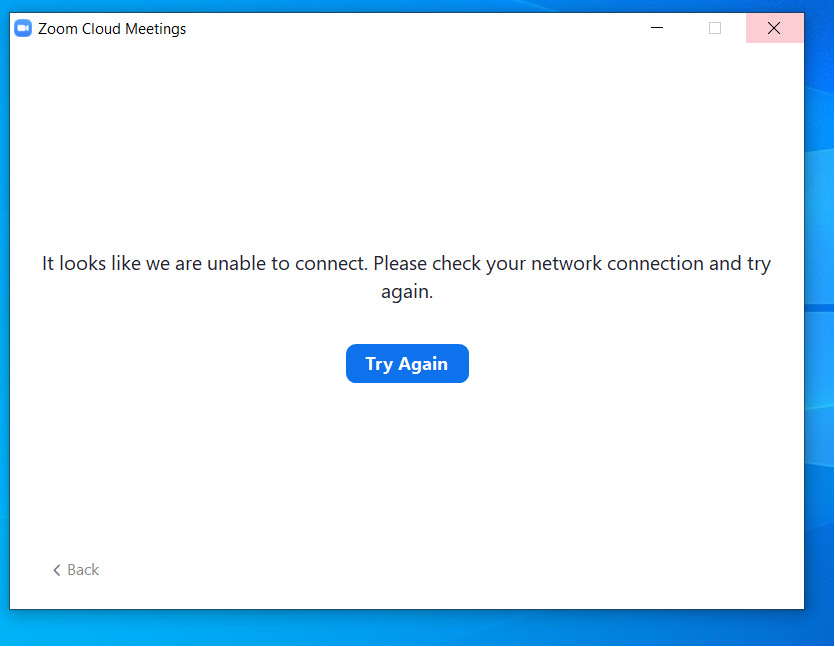835x647 pixels.
Task: Go back using the Back link
Action: 82,570
